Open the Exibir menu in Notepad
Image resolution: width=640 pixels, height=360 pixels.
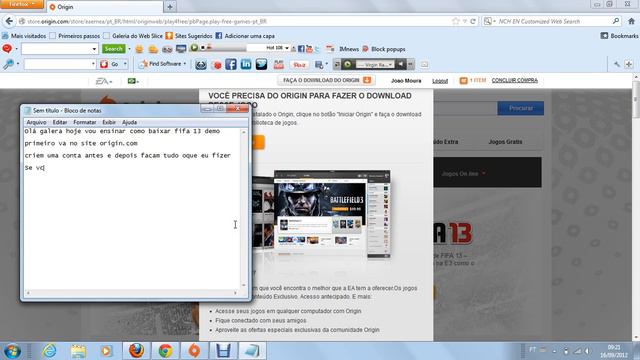[109, 122]
